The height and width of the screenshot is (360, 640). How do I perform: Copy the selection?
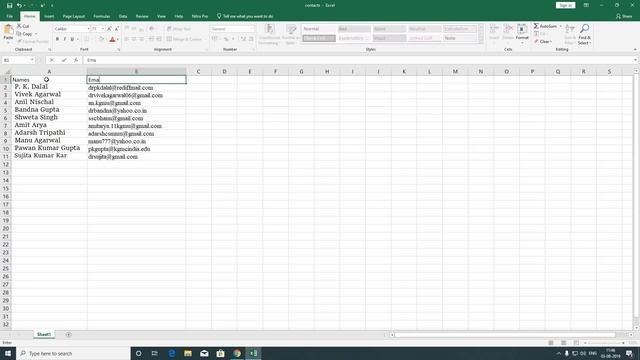pyautogui.click(x=24, y=34)
